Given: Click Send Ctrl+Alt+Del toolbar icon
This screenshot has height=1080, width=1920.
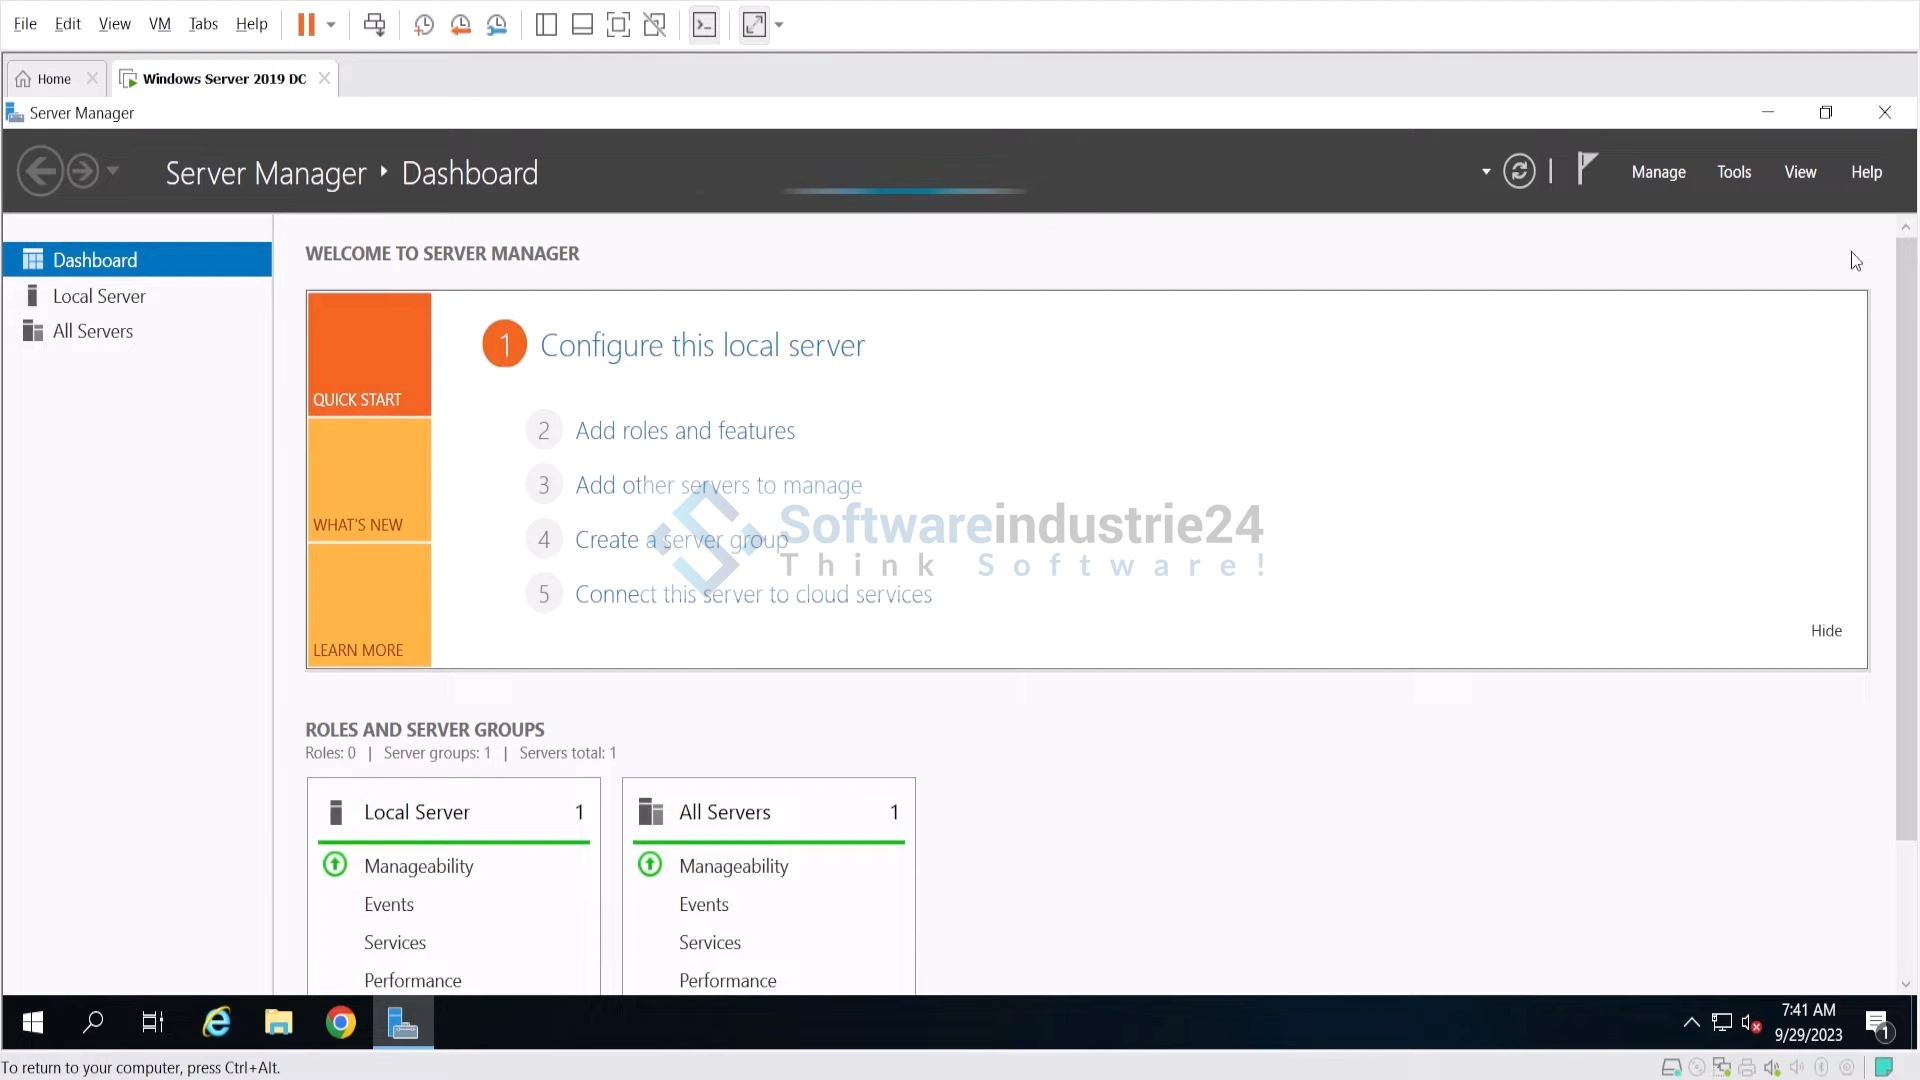Looking at the screenshot, I should (374, 25).
